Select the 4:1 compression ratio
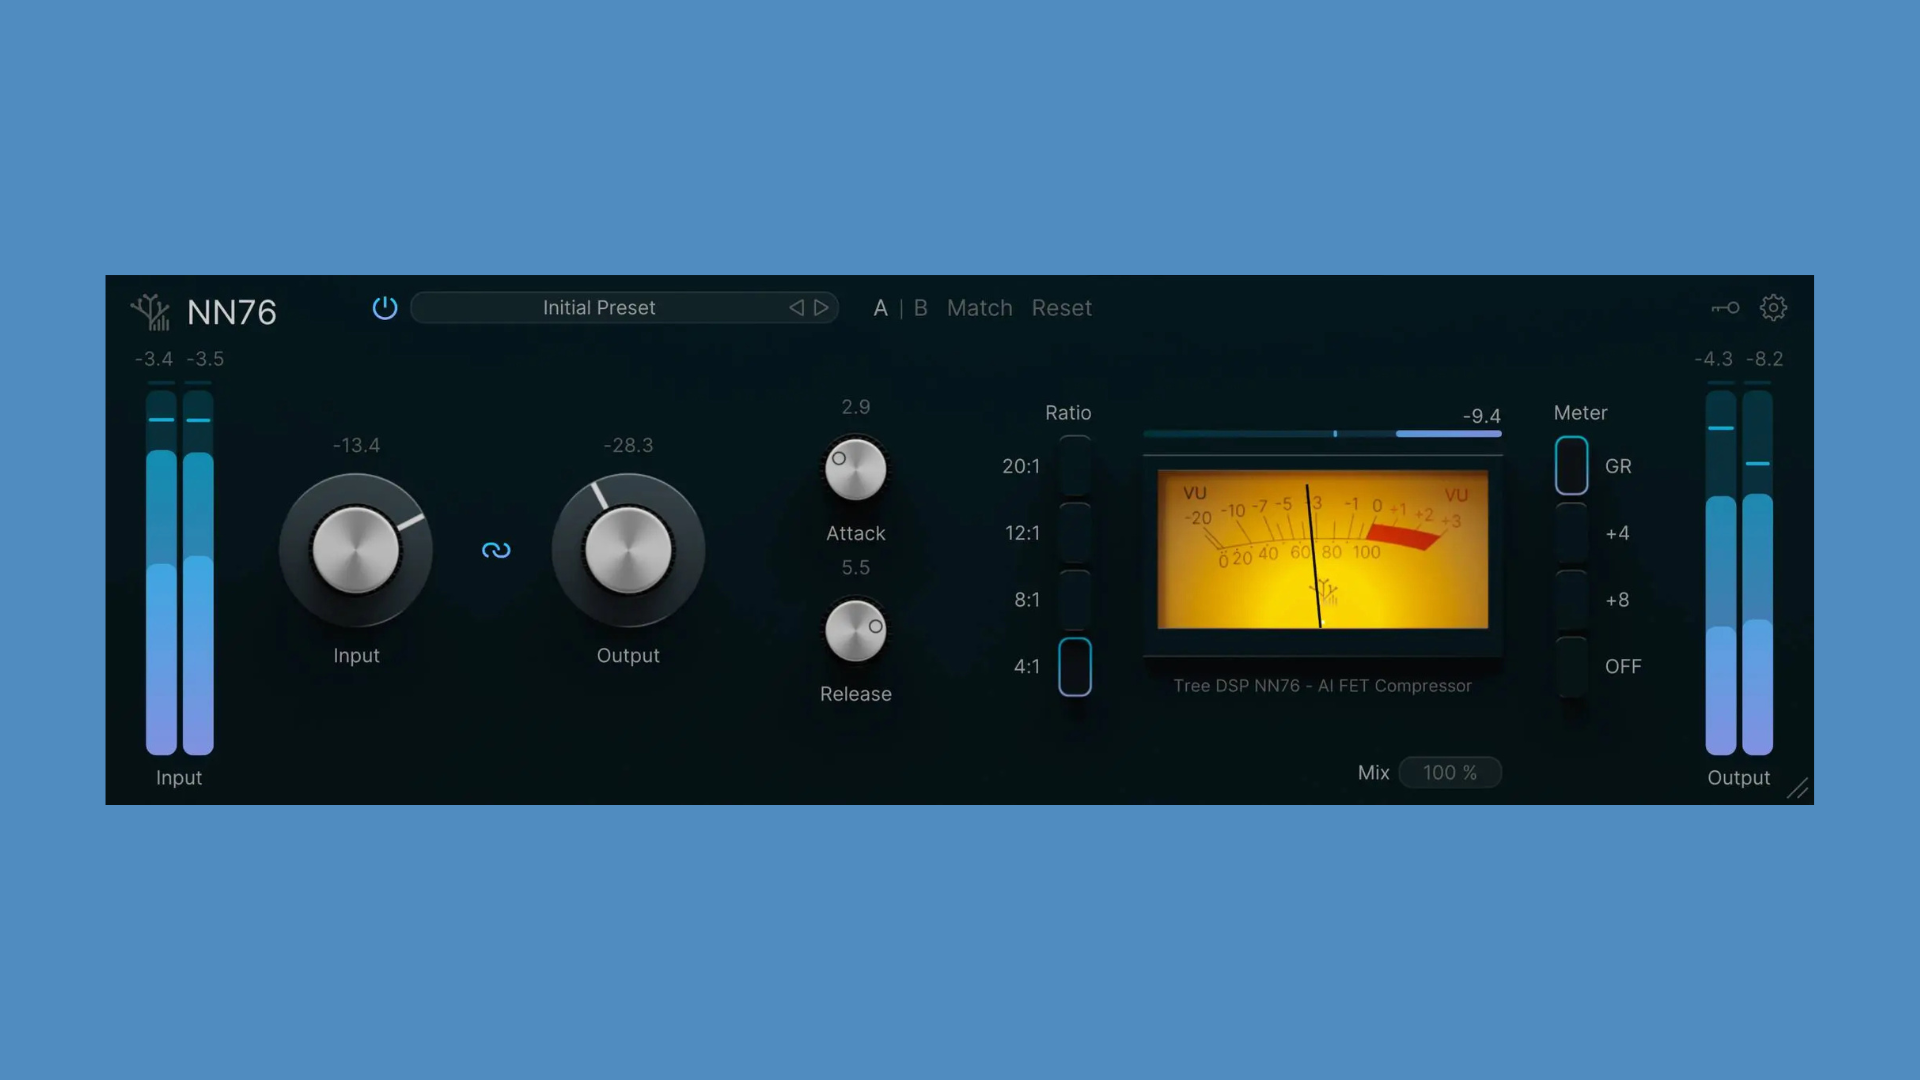The width and height of the screenshot is (1920, 1080). coord(1075,666)
